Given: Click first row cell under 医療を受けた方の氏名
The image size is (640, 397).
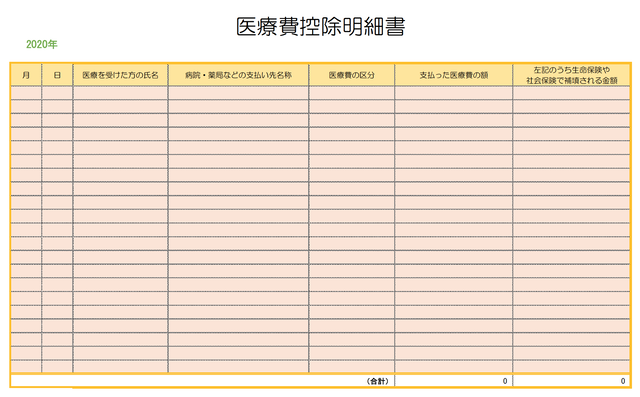Looking at the screenshot, I should [120, 93].
